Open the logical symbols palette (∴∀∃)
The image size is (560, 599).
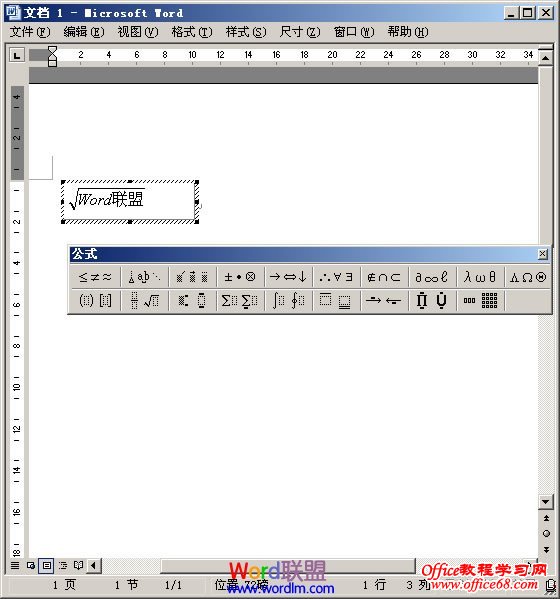click(336, 277)
